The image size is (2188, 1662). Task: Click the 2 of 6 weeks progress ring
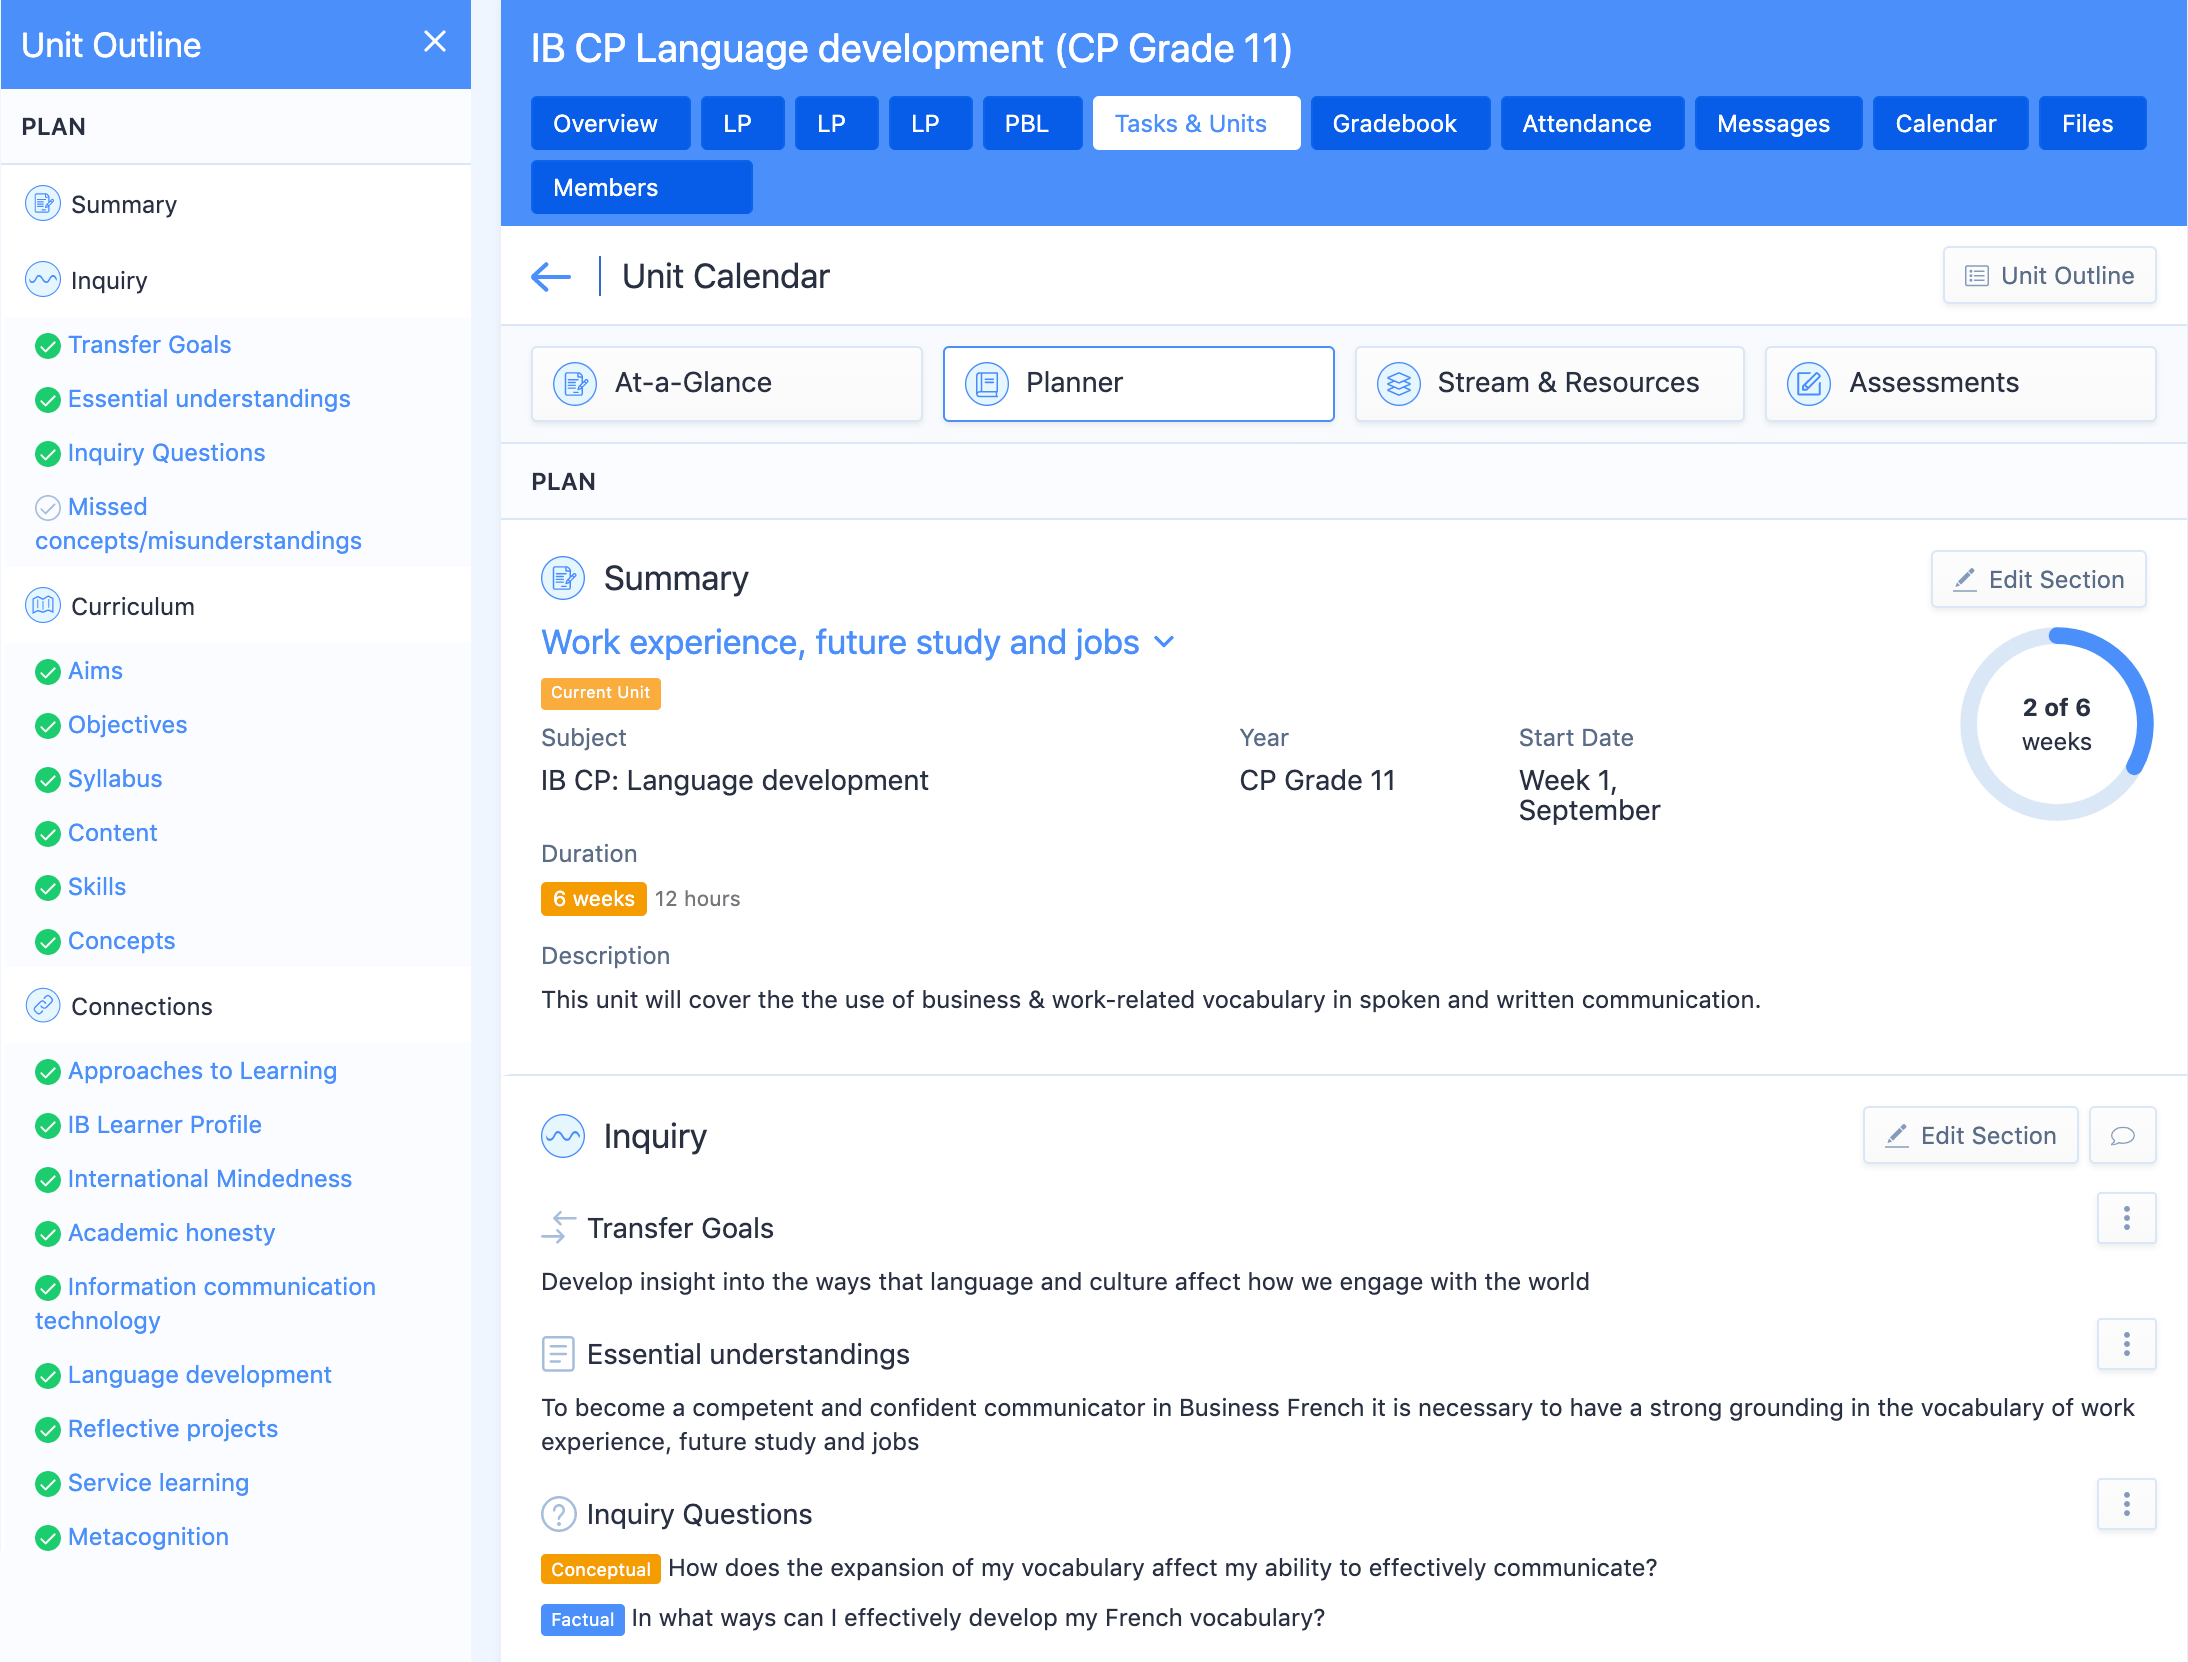2056,724
